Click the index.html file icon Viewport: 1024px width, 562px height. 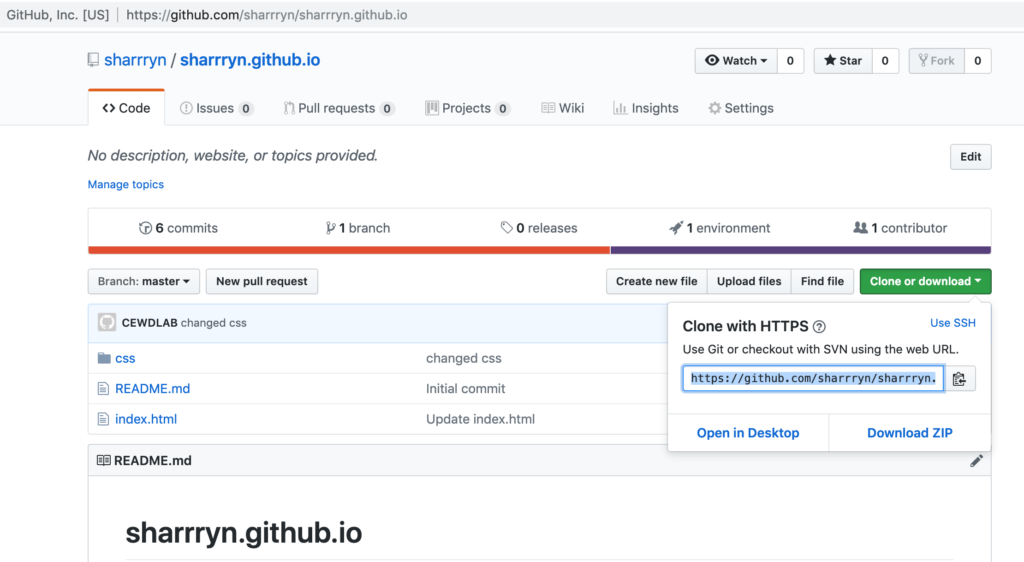tap(103, 419)
